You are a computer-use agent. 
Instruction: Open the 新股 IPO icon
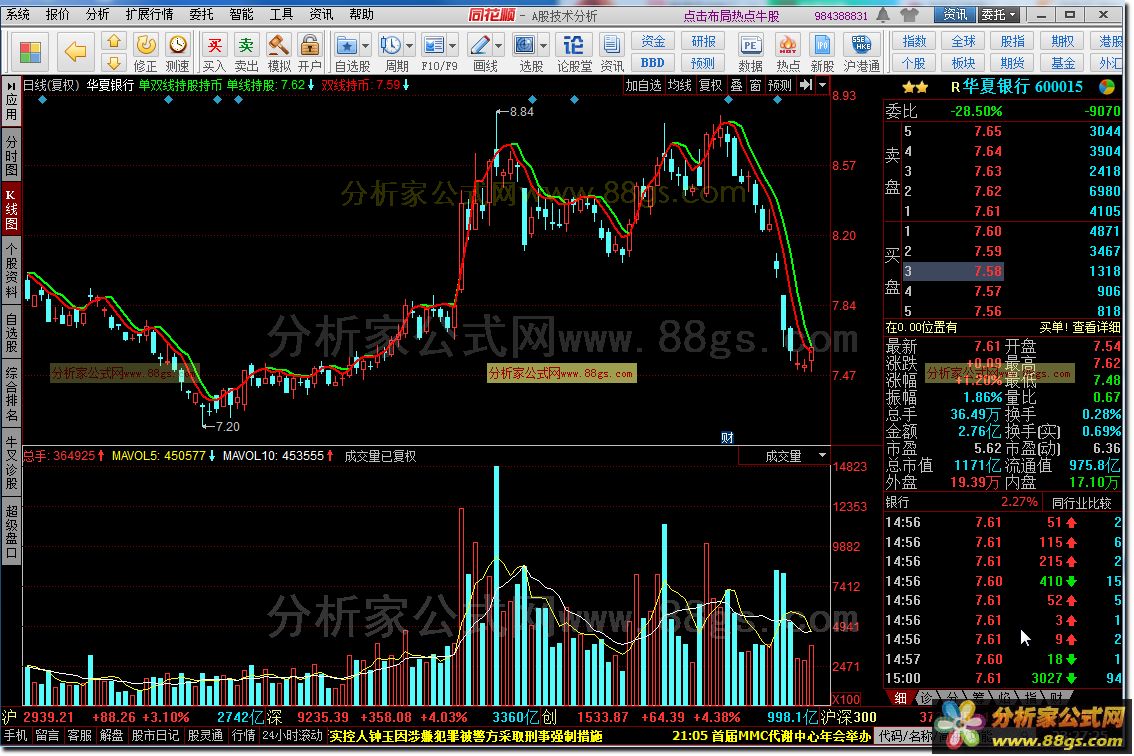[x=822, y=53]
